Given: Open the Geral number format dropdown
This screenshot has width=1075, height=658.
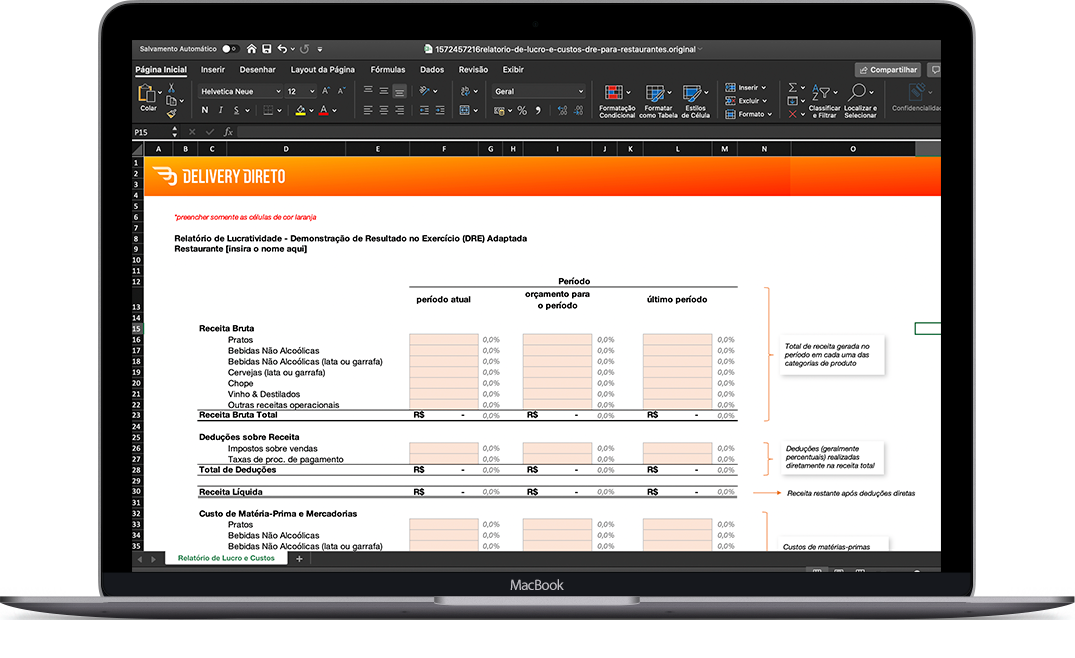Looking at the screenshot, I should tap(539, 91).
